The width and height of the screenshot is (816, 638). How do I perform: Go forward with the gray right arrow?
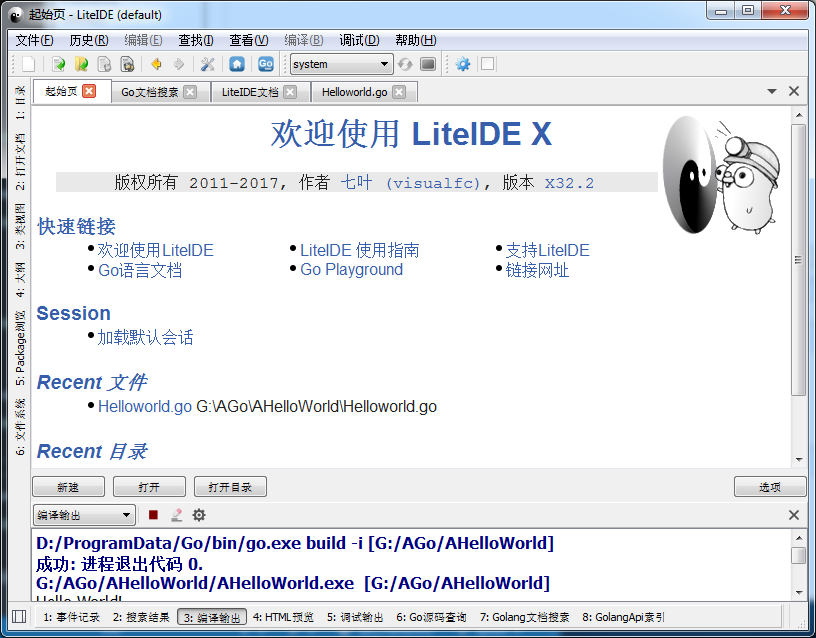[x=179, y=64]
